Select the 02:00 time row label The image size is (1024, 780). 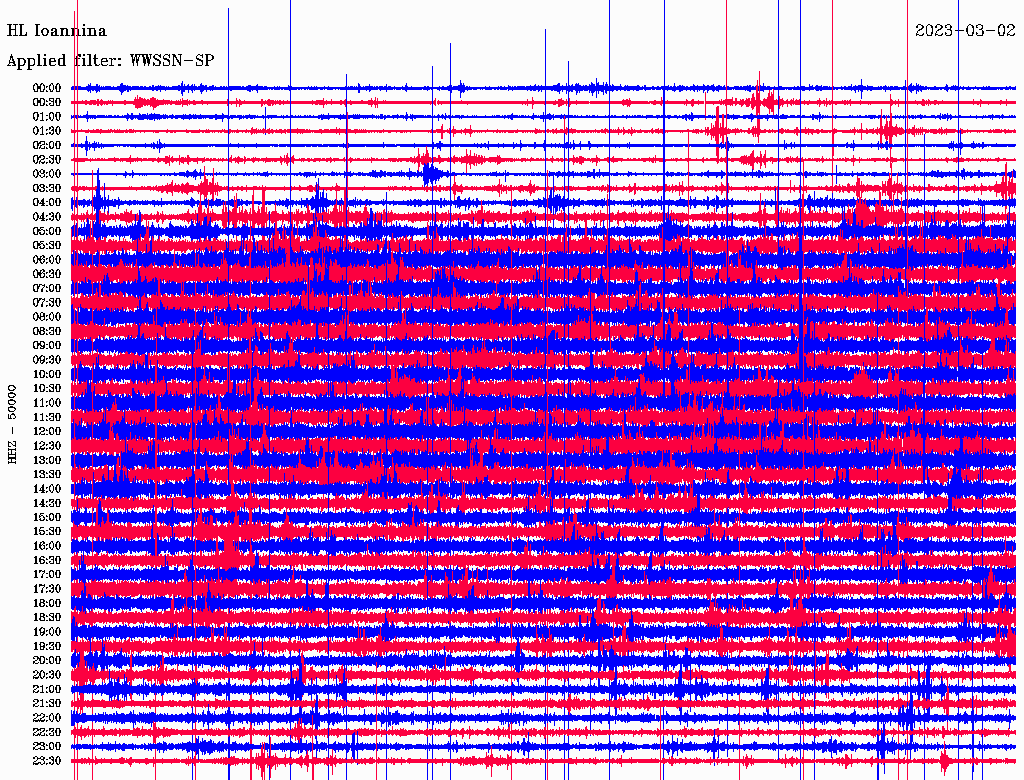click(47, 146)
